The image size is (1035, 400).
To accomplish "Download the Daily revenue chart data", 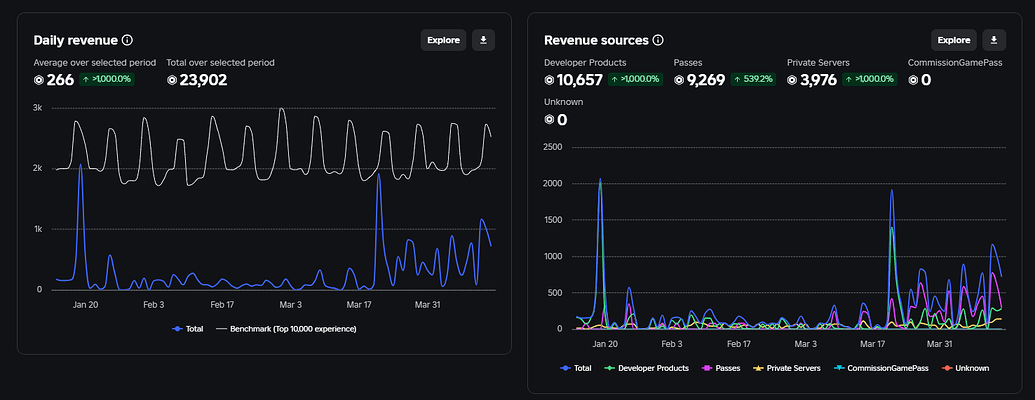I will pyautogui.click(x=483, y=40).
